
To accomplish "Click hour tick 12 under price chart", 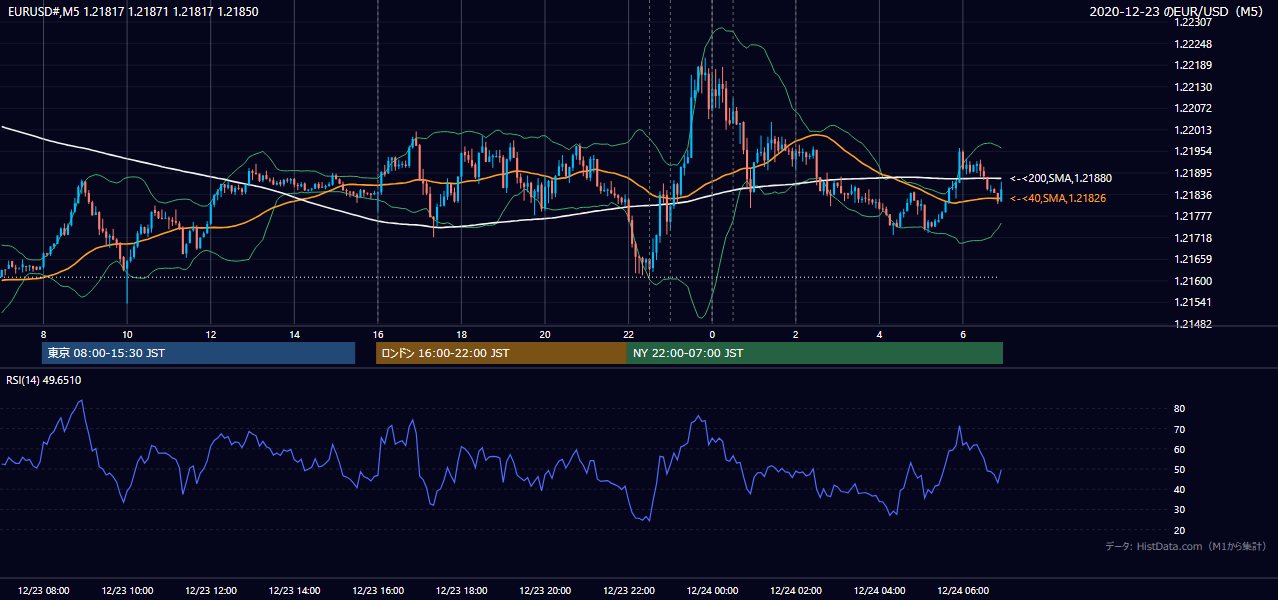I will coord(211,334).
